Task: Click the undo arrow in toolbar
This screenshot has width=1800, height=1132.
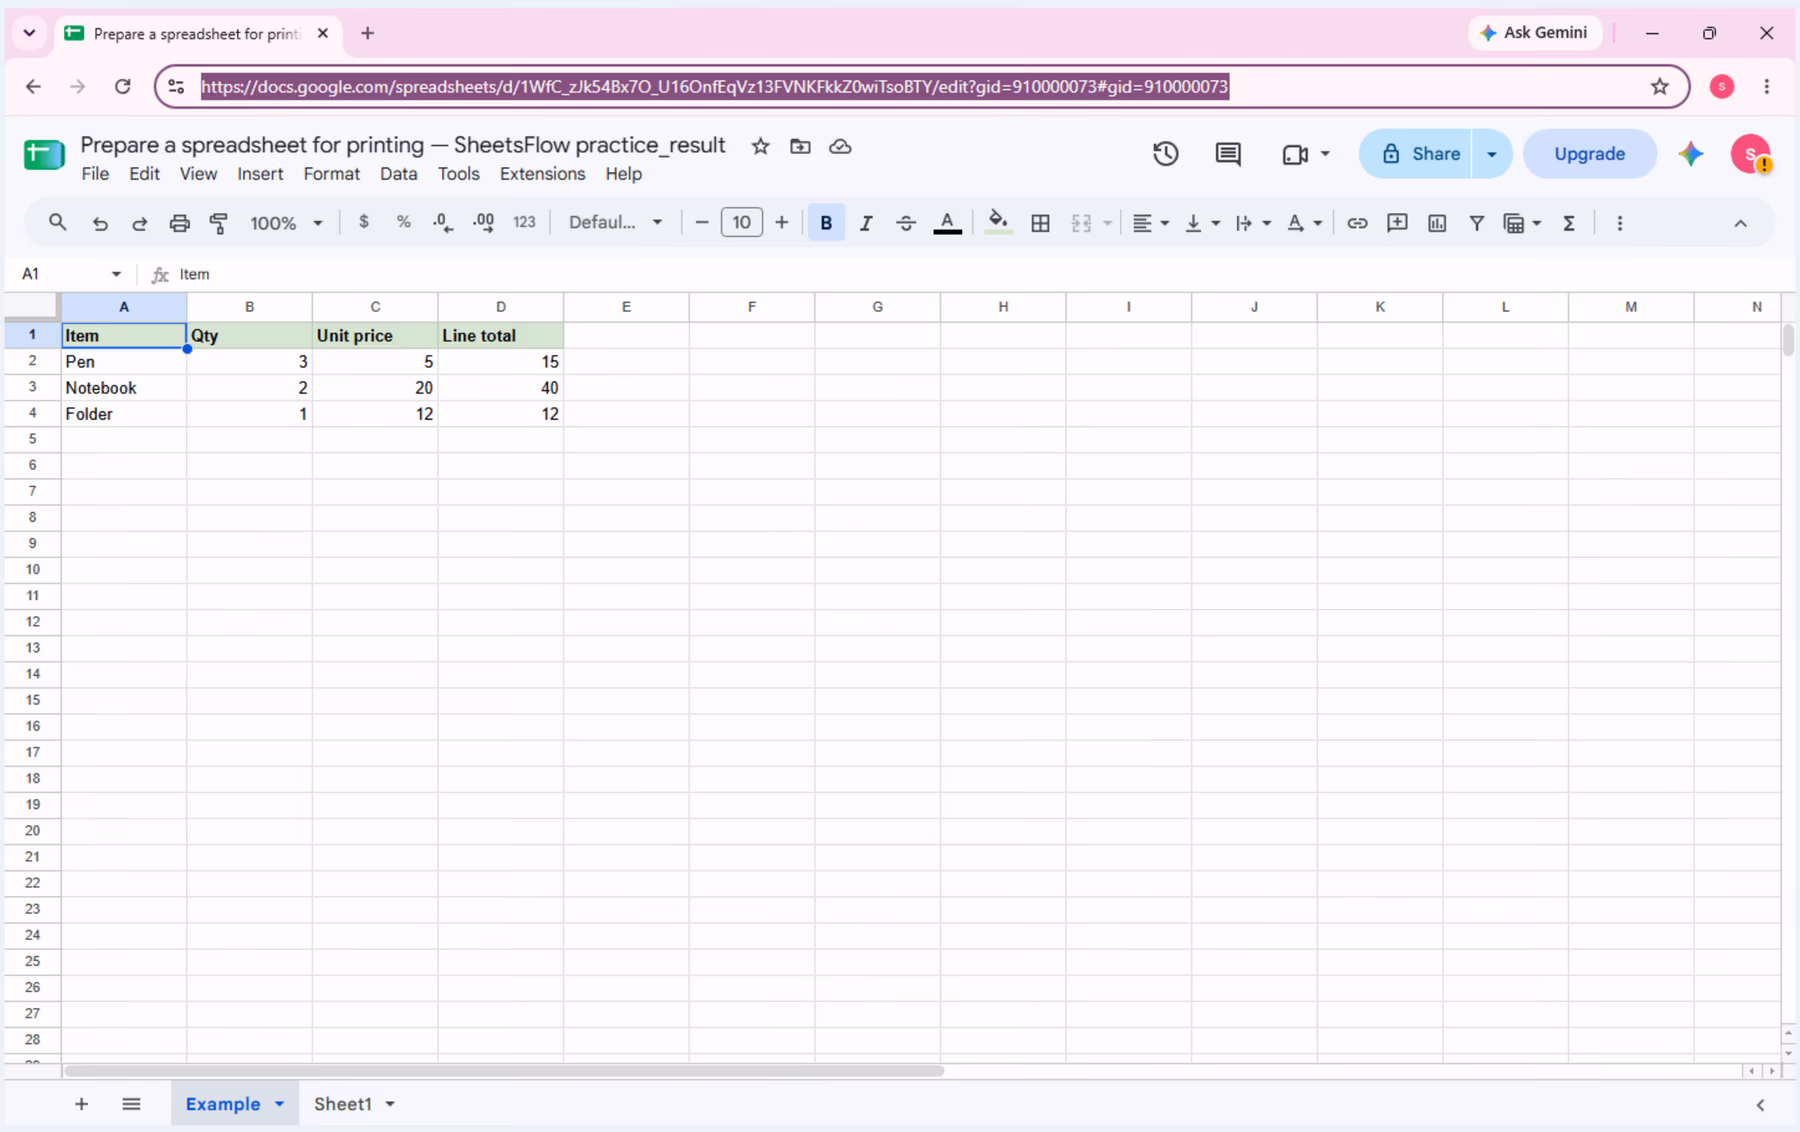Action: click(100, 223)
